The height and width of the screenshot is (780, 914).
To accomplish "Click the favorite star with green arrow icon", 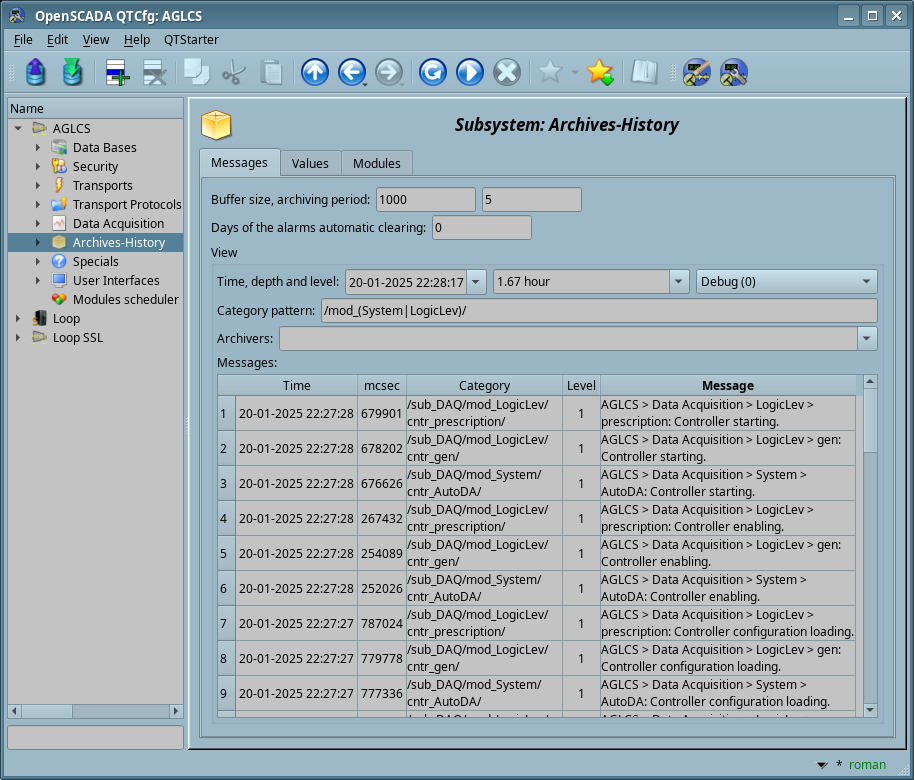I will click(599, 72).
